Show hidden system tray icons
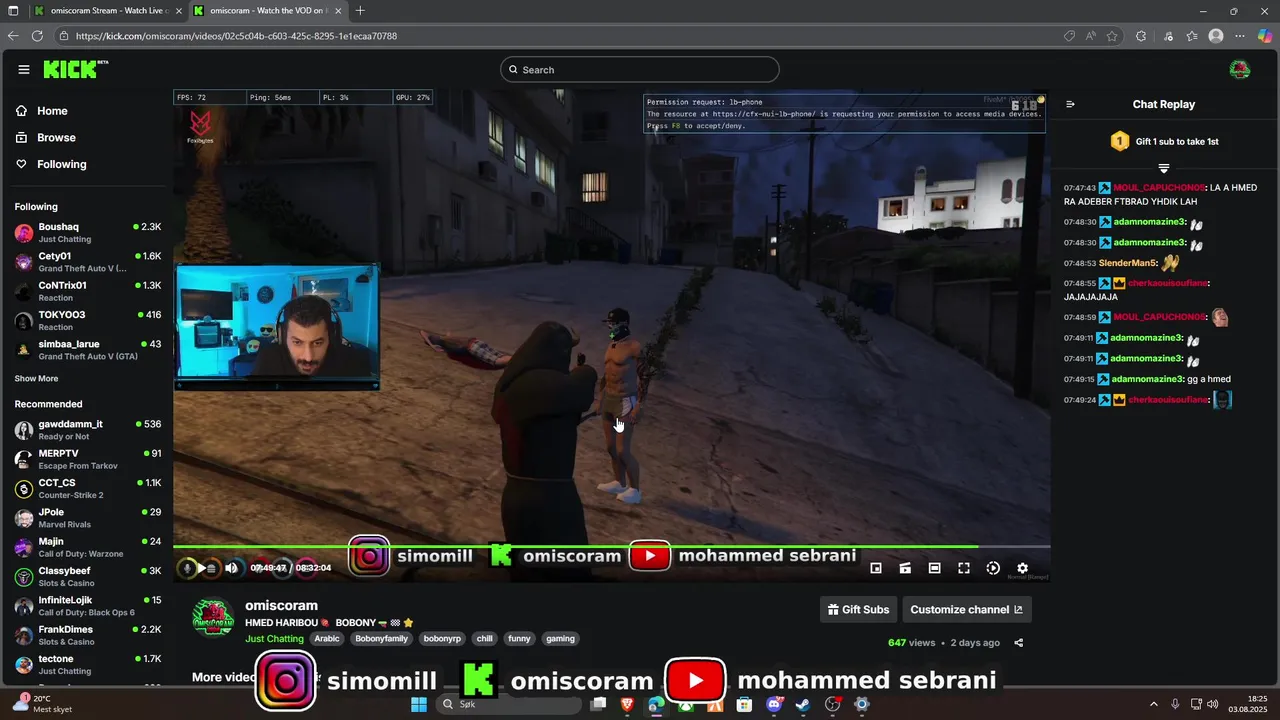Viewport: 1280px width, 720px height. click(x=1153, y=704)
